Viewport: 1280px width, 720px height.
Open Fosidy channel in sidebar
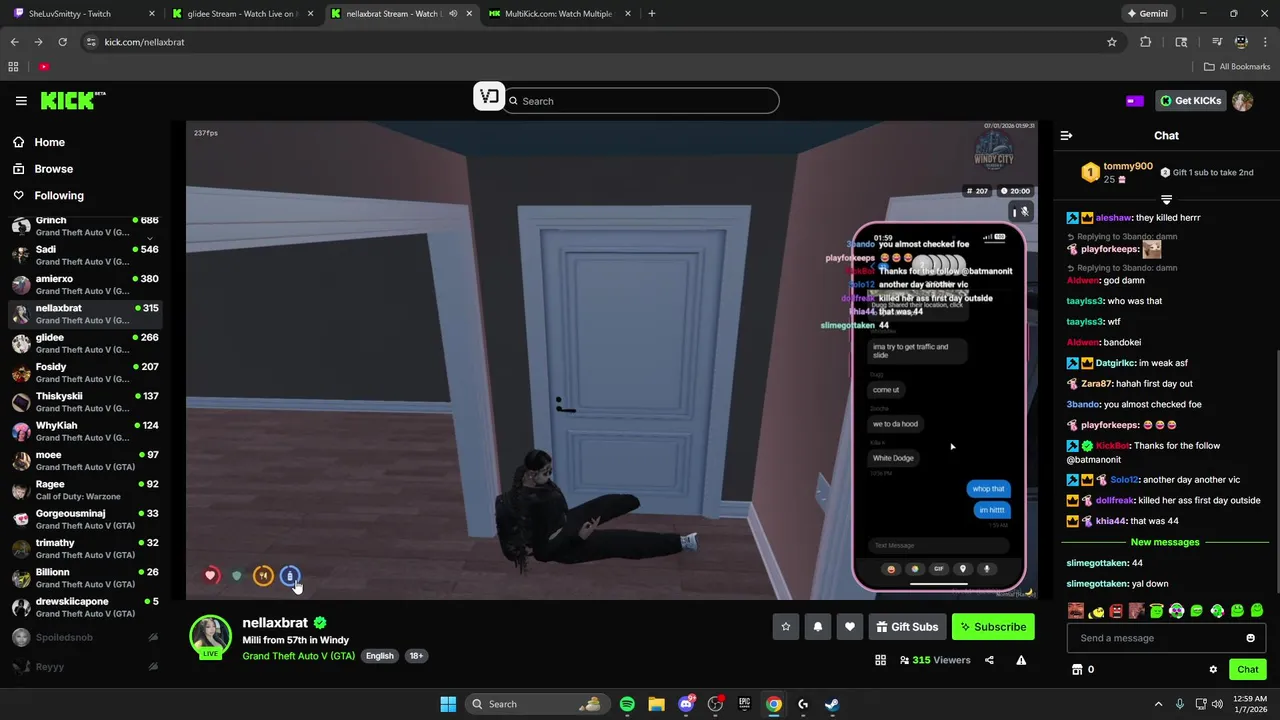click(x=85, y=373)
